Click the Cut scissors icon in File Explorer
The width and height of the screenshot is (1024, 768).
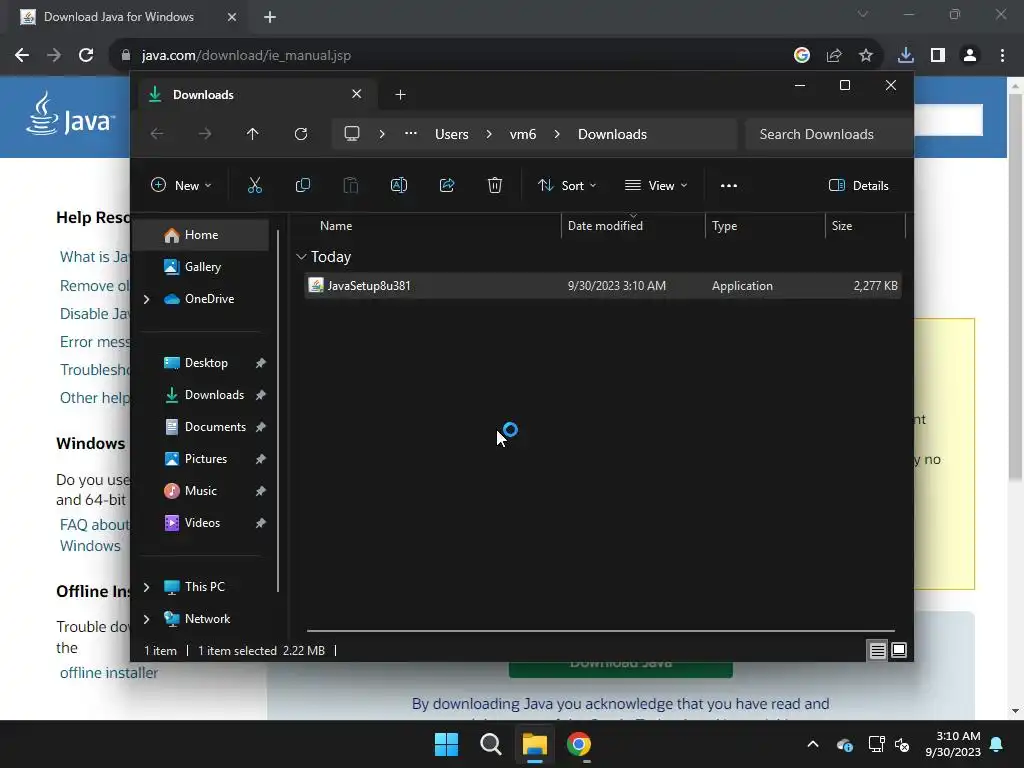coord(255,185)
